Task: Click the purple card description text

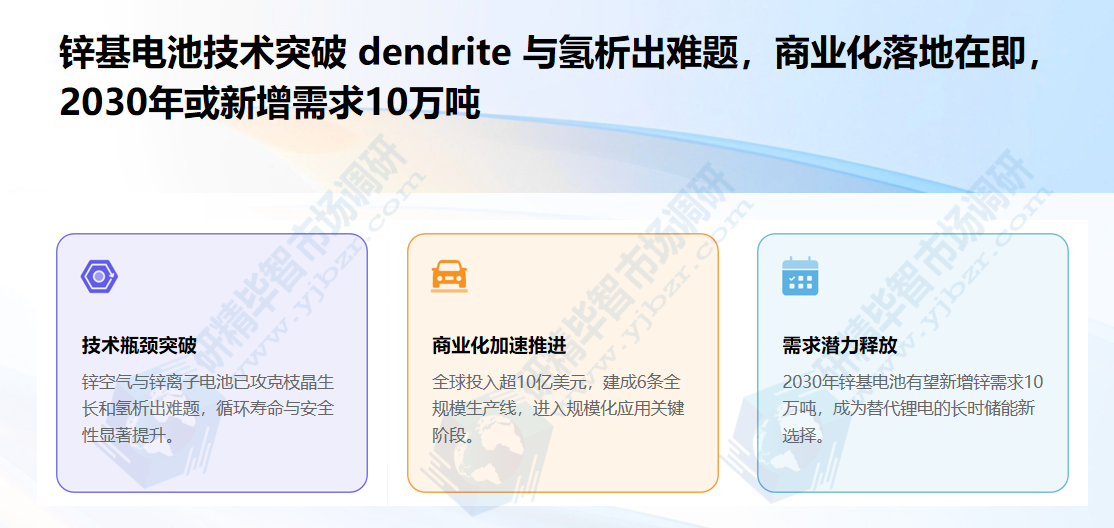Action: 208,409
